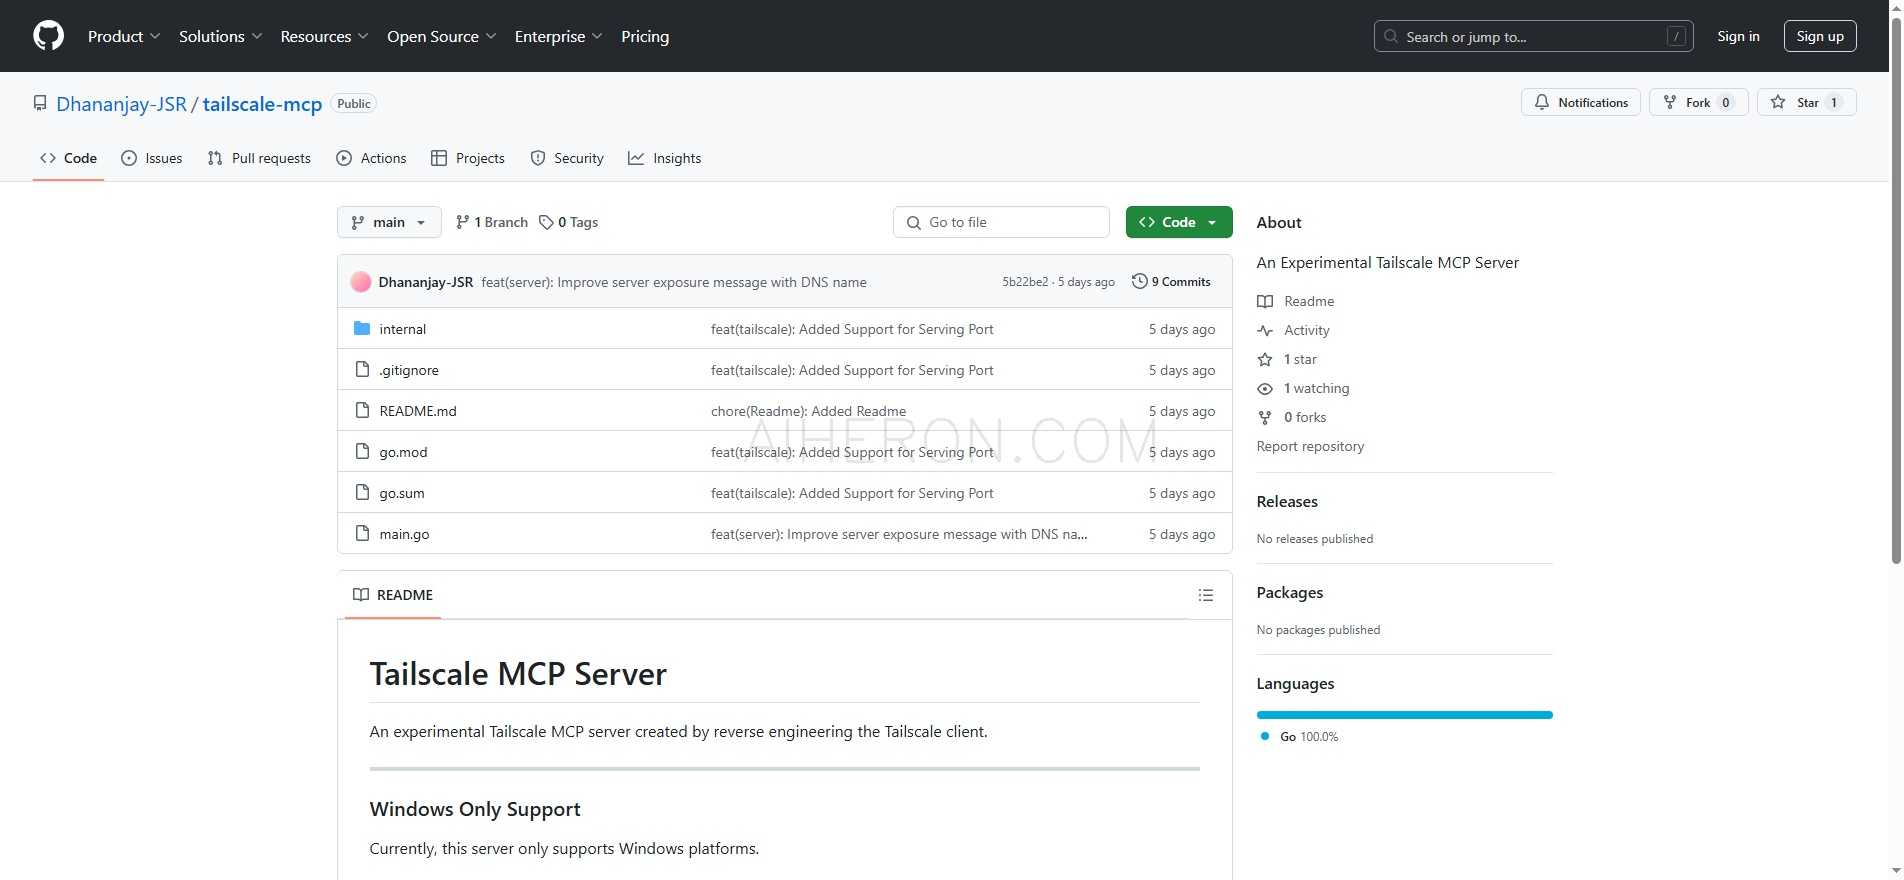Image resolution: width=1904 pixels, height=880 pixels.
Task: Open the go.sum file name
Action: [x=402, y=493]
